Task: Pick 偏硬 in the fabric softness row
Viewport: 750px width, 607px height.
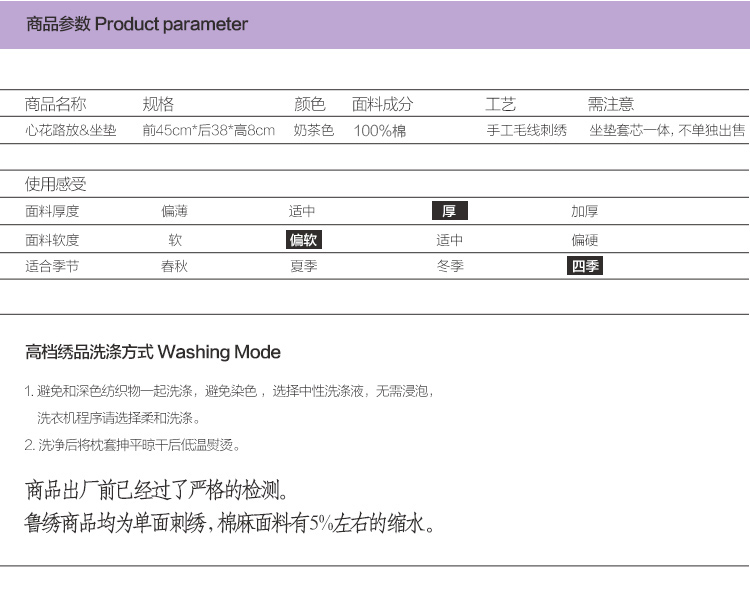Action: [x=585, y=240]
